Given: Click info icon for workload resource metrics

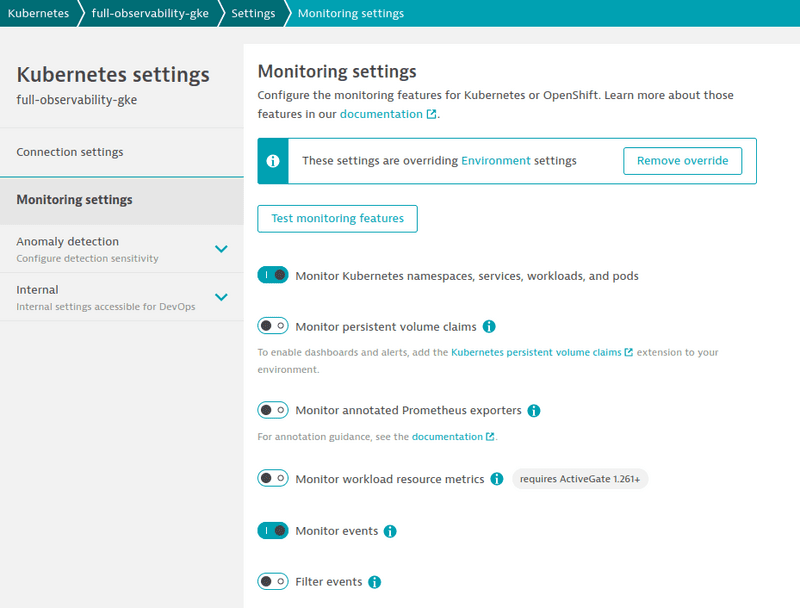Looking at the screenshot, I should coord(496,479).
